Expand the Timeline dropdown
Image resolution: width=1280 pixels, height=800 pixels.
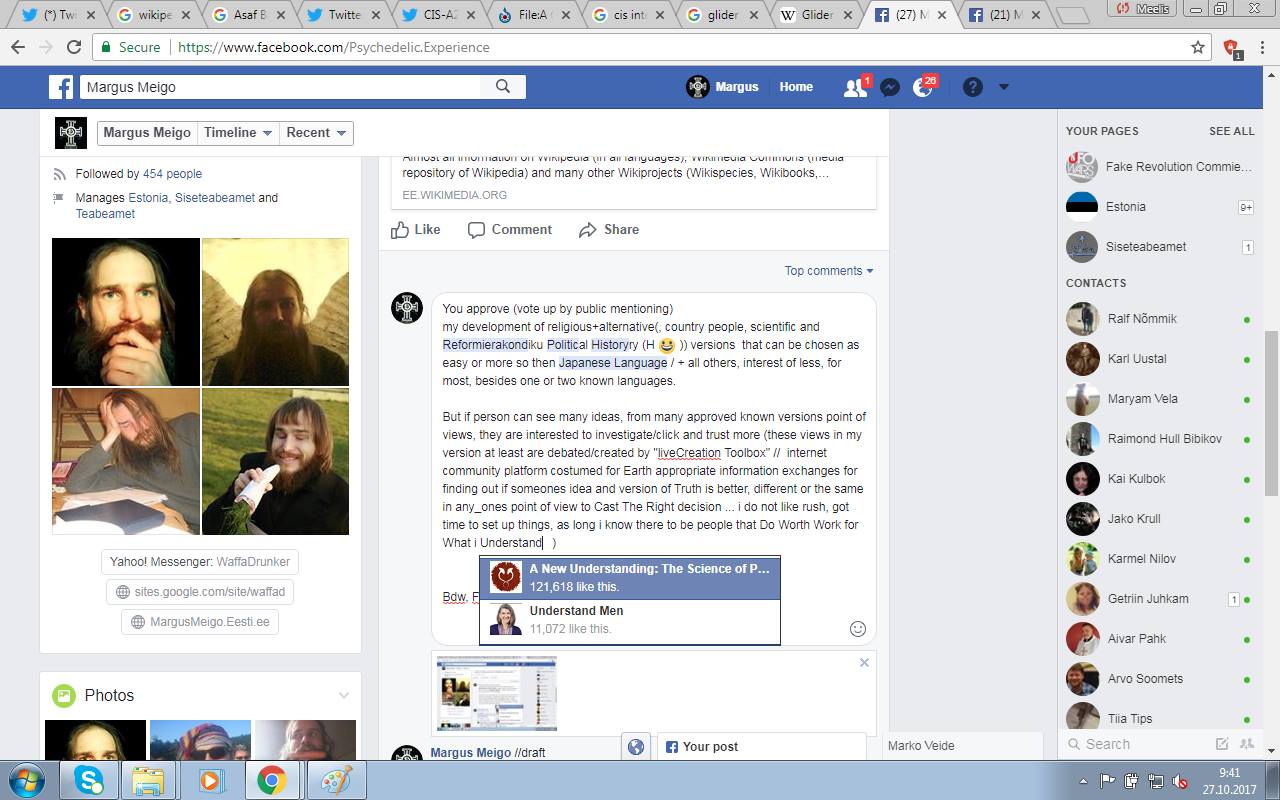(x=238, y=133)
